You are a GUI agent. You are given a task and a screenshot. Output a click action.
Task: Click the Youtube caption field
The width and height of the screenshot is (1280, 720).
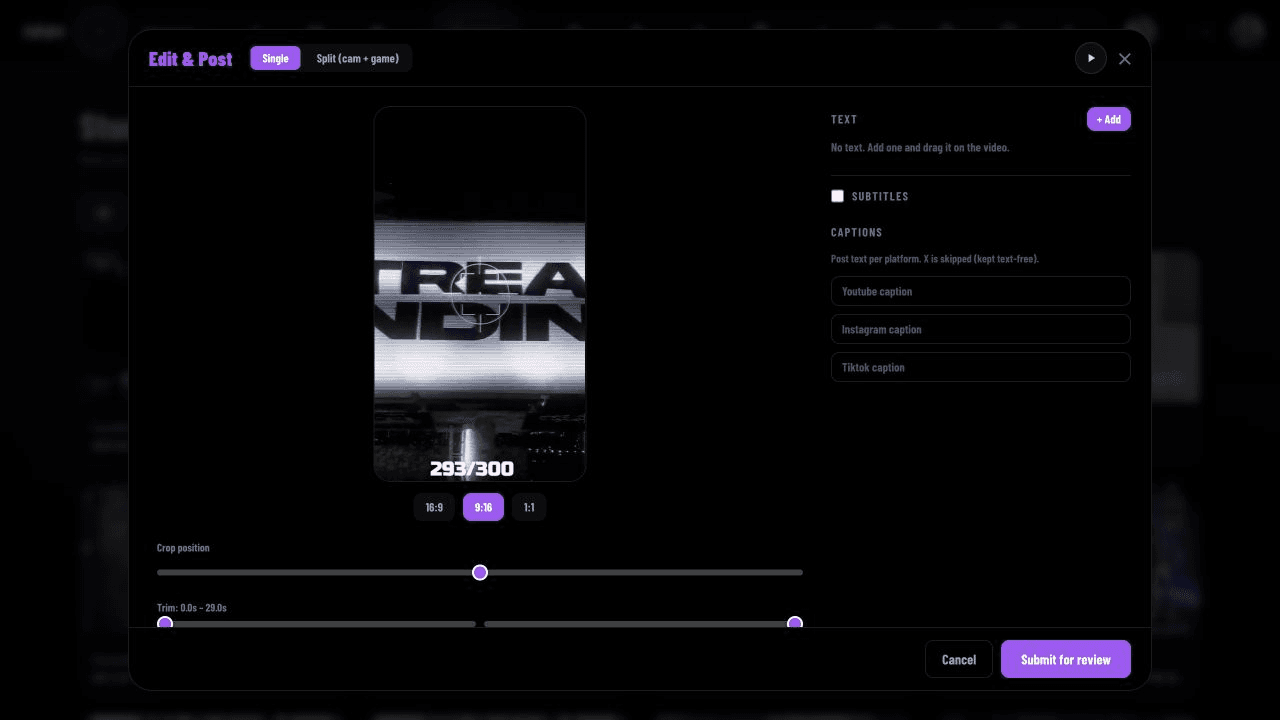pyautogui.click(x=981, y=291)
